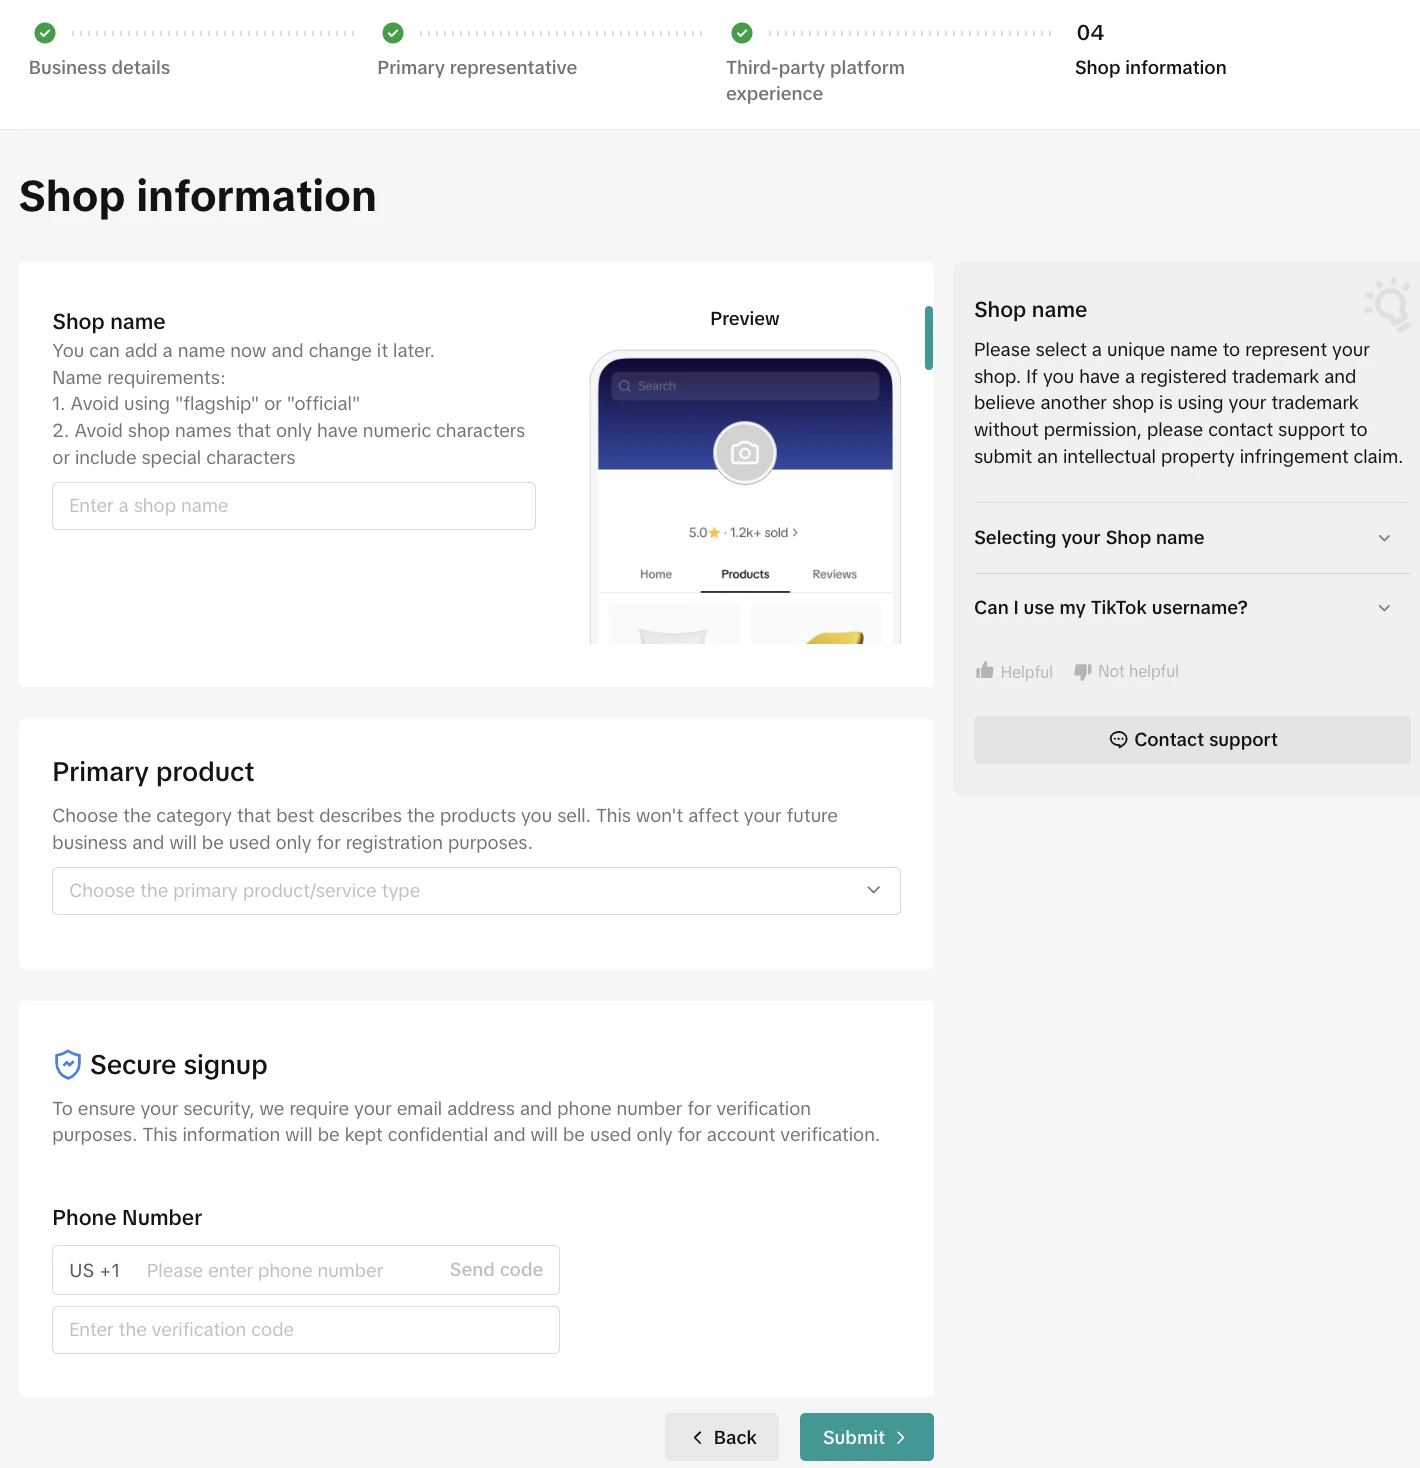Open the primary product/service type dropdown

(476, 891)
